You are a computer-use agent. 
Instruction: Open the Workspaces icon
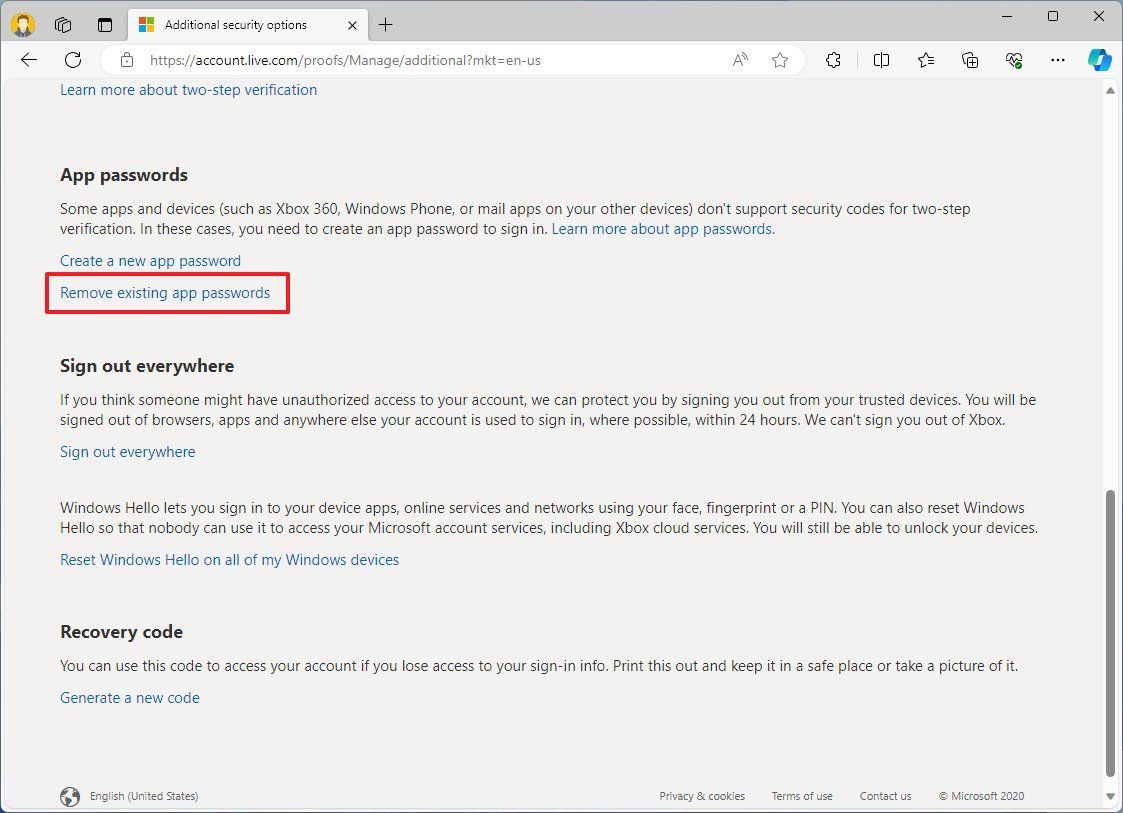63,24
